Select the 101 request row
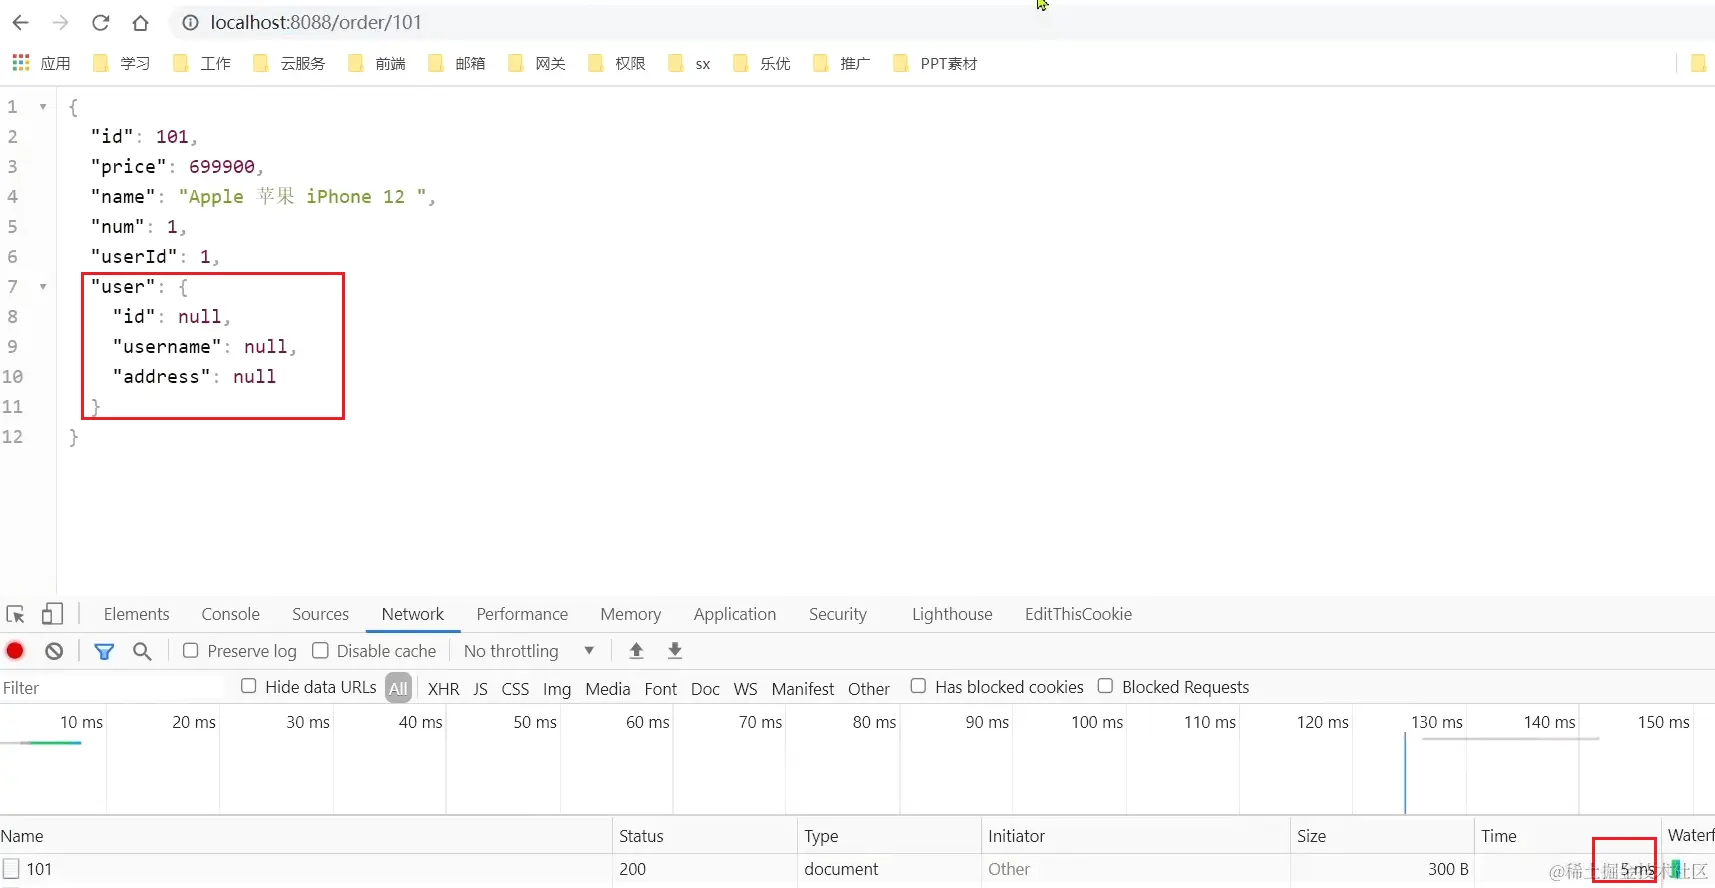Viewport: 1715px width, 888px height. [857, 869]
